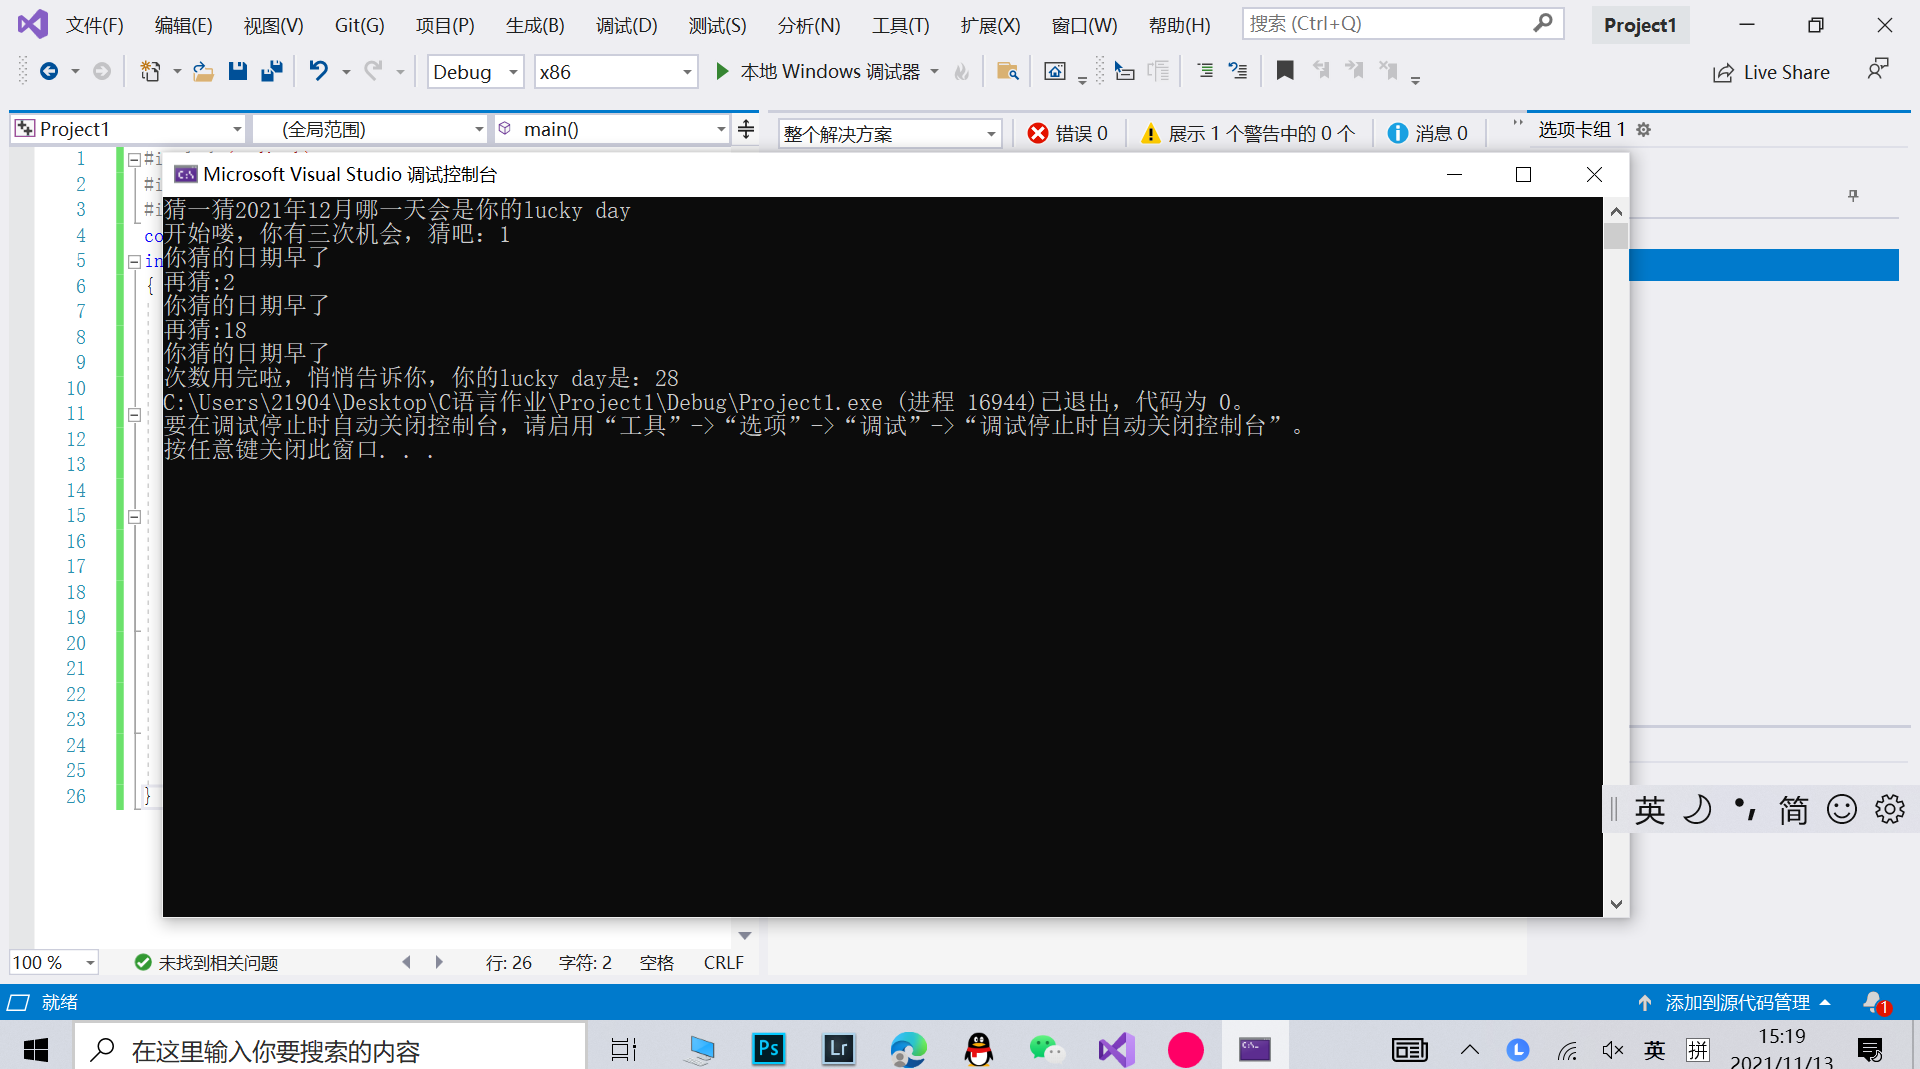Start the local Windows debugger play button
Image resolution: width=1920 pixels, height=1069 pixels.
click(x=722, y=71)
